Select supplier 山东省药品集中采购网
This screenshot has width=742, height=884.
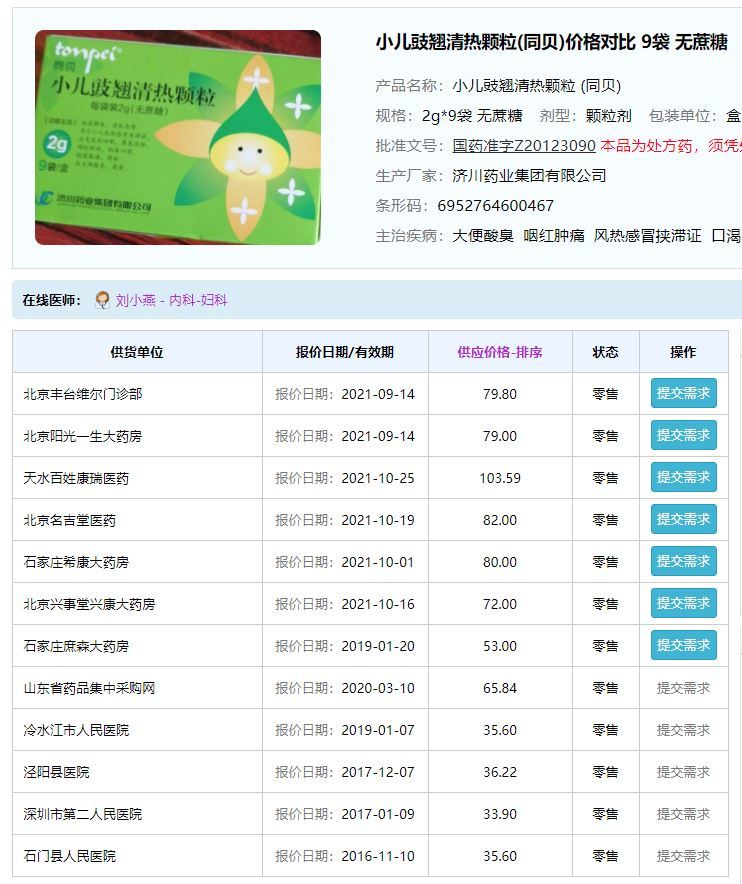pos(89,688)
